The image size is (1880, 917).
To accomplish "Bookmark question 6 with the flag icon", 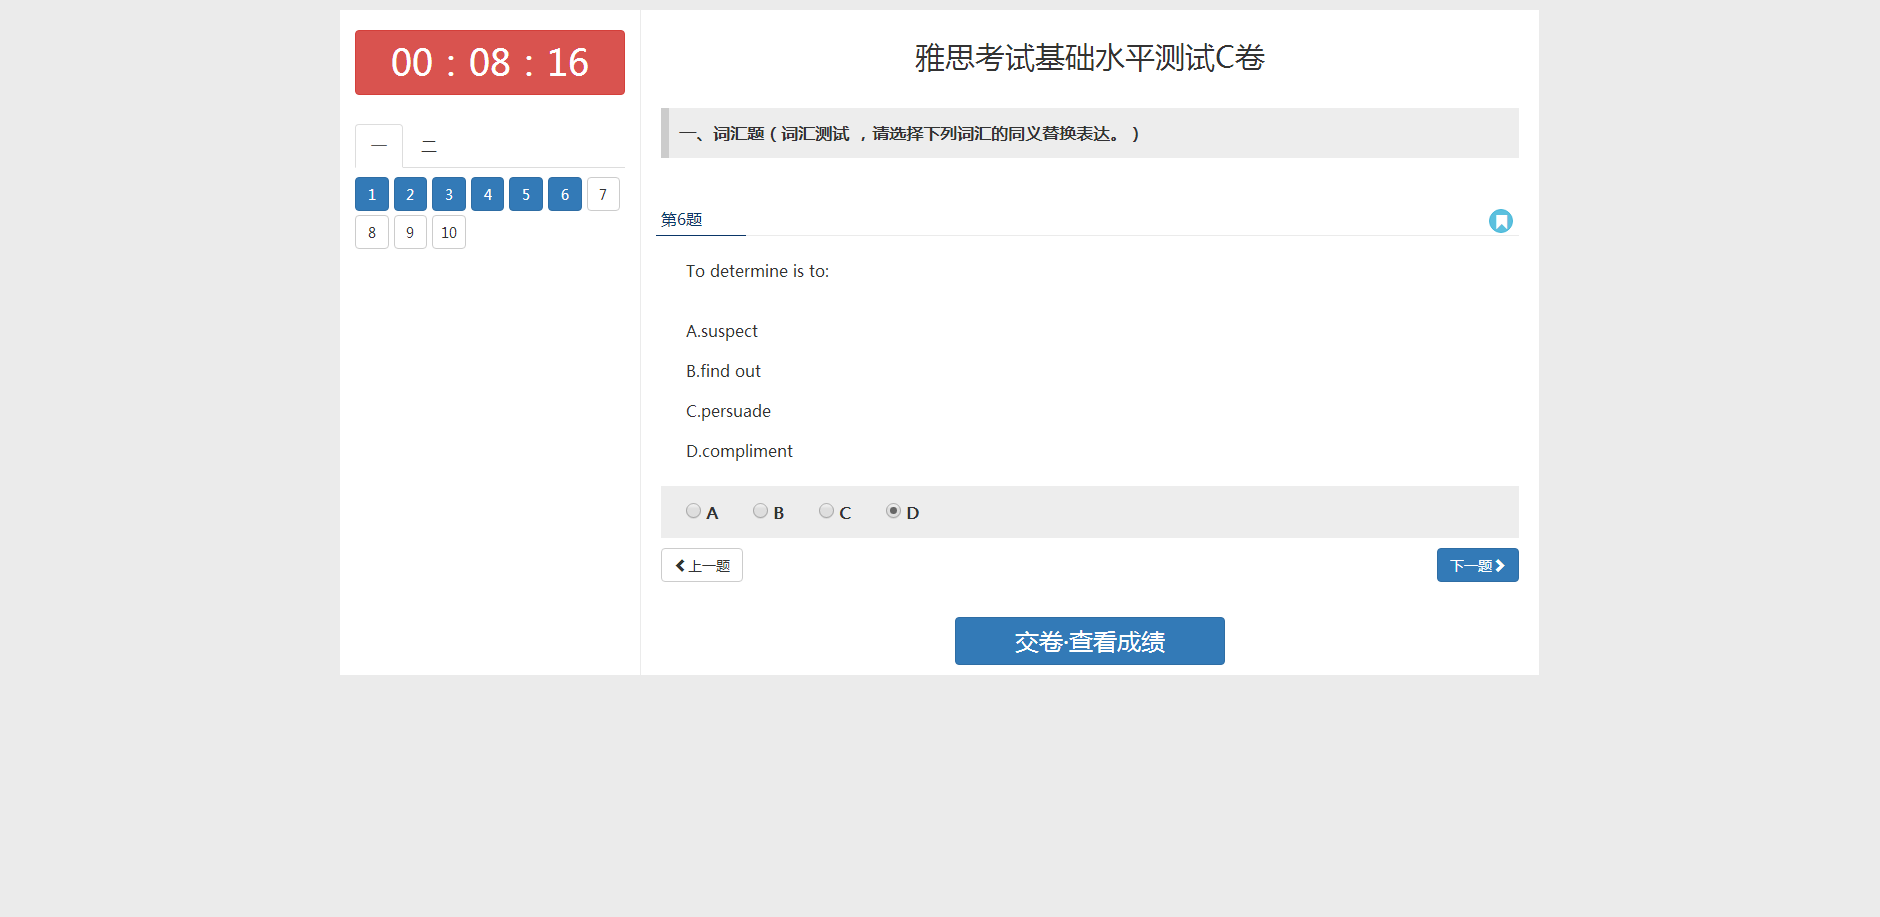I will coord(1500,221).
